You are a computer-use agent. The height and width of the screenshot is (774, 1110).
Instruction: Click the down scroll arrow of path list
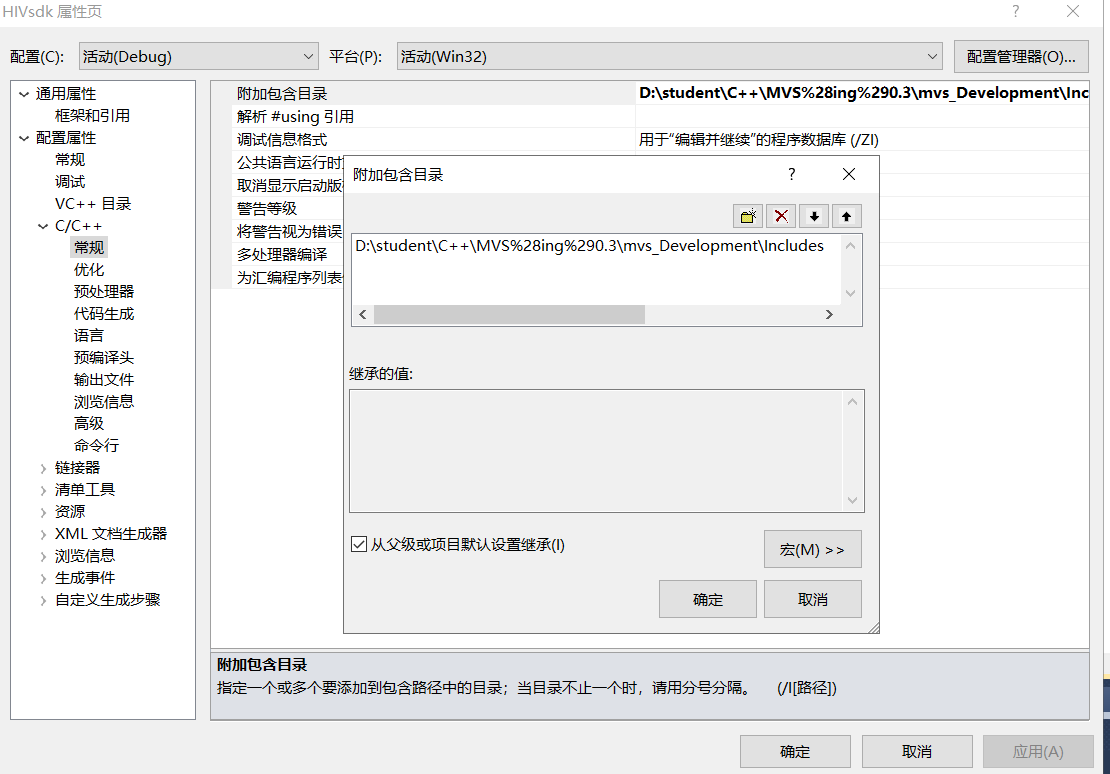[x=850, y=293]
